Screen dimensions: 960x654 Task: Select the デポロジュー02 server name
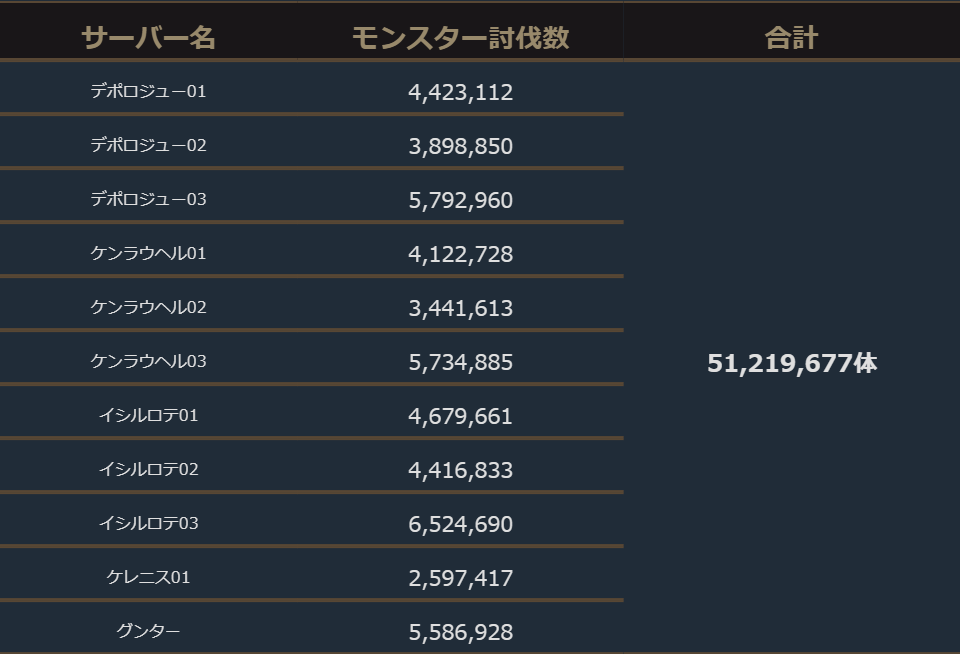coord(148,146)
